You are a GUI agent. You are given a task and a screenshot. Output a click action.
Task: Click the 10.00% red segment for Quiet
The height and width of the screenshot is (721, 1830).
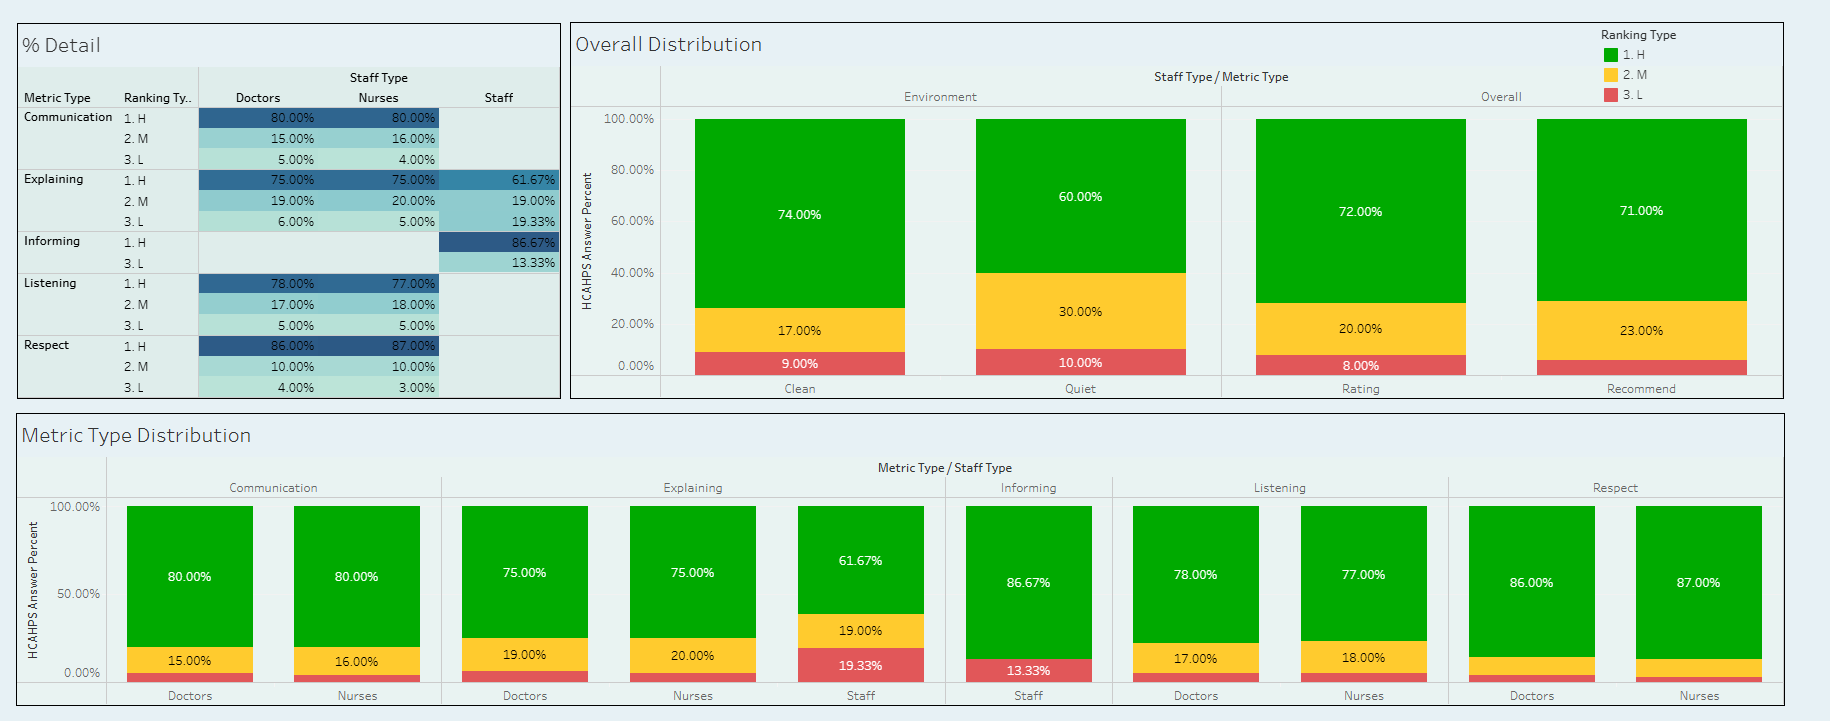pos(1081,362)
